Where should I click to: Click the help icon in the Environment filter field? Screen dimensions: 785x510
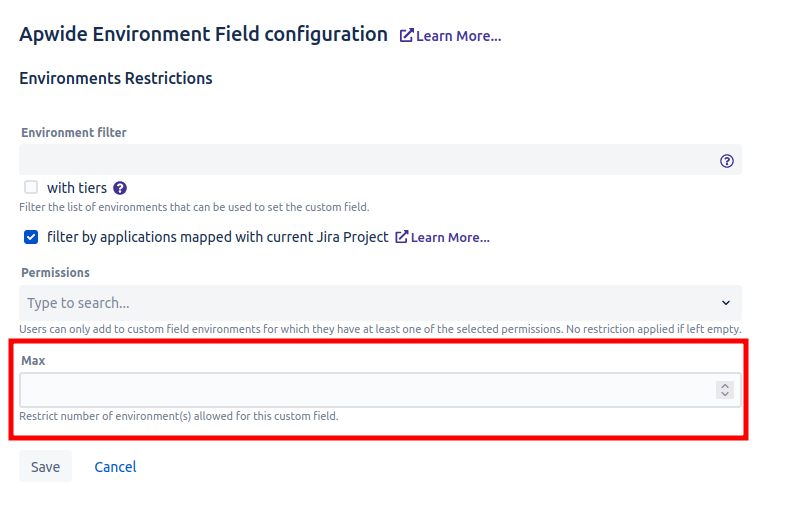coord(727,161)
